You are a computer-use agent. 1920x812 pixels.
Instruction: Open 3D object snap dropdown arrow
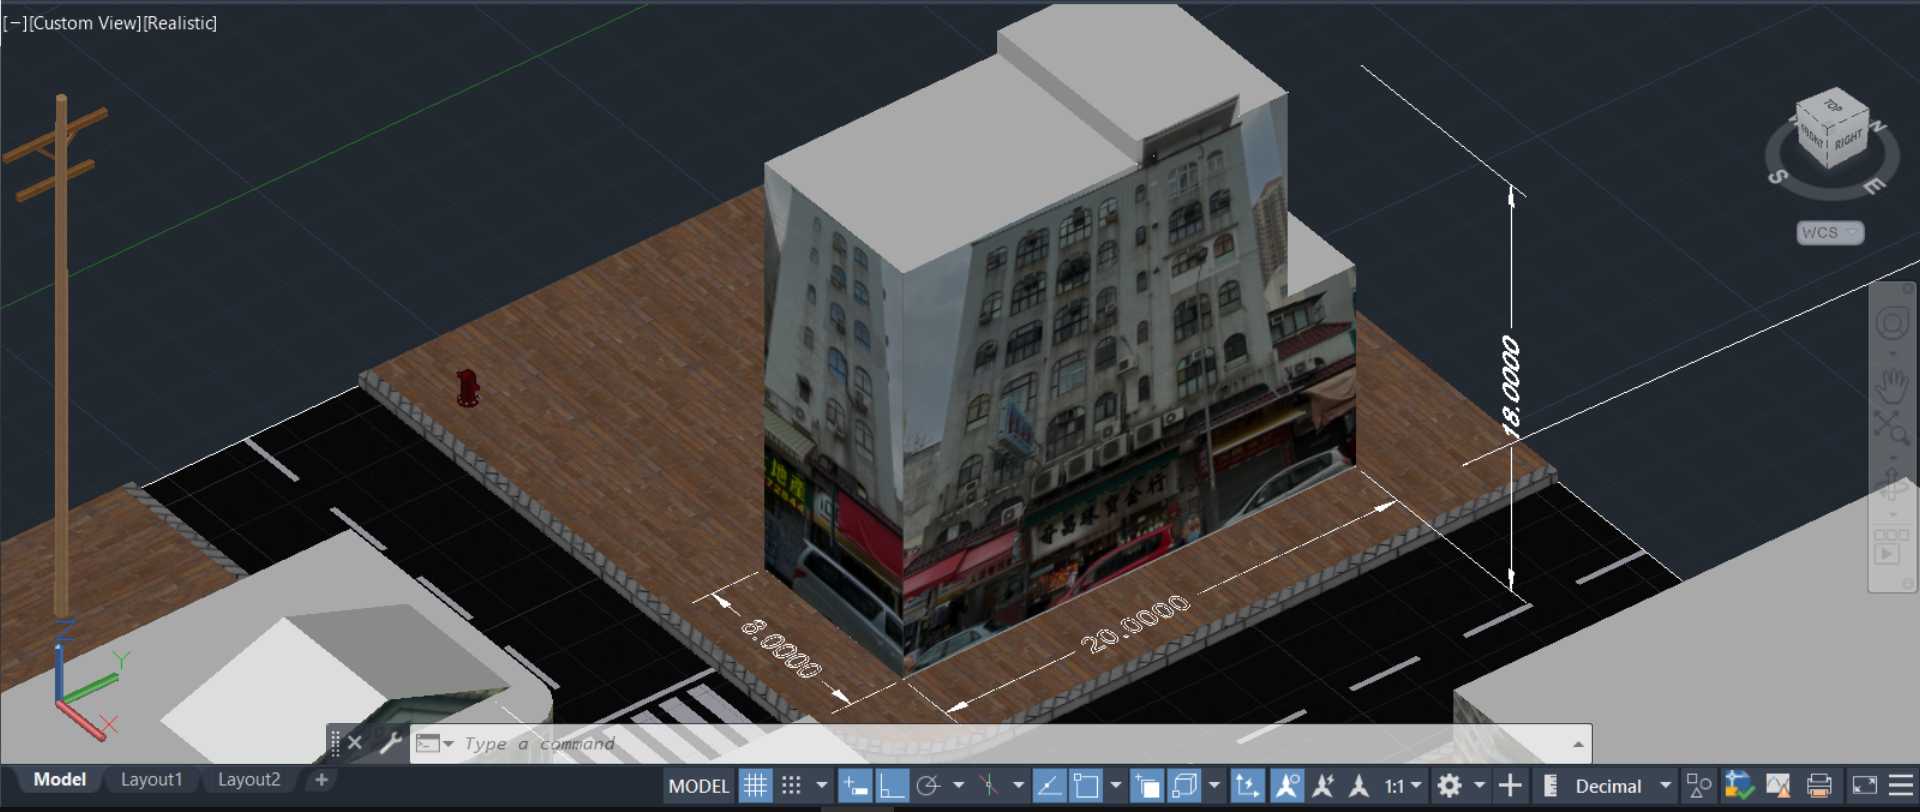1214,786
